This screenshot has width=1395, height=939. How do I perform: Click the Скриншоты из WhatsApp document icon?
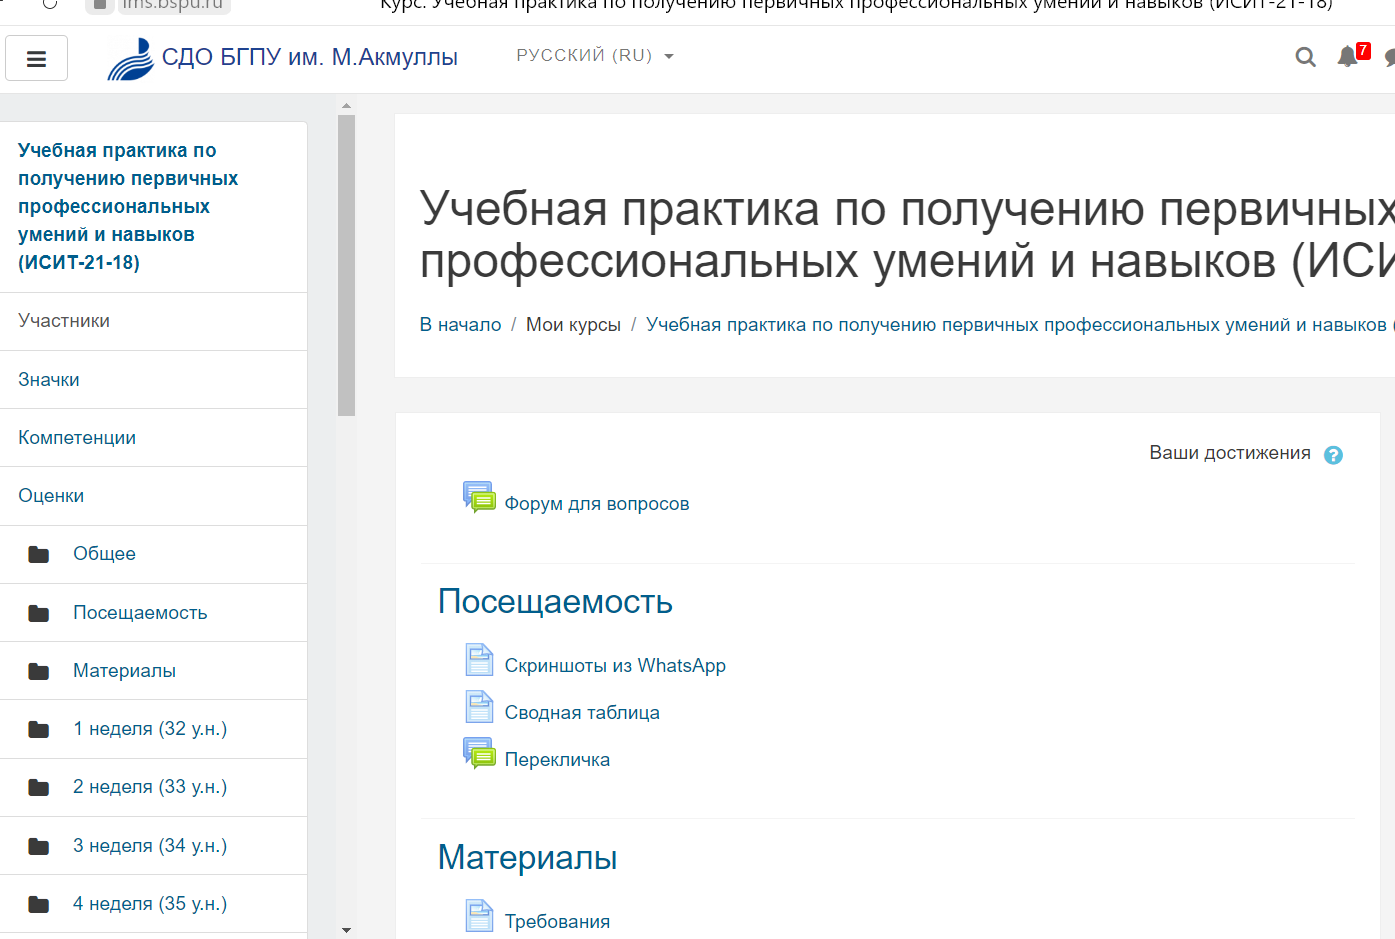click(x=479, y=660)
